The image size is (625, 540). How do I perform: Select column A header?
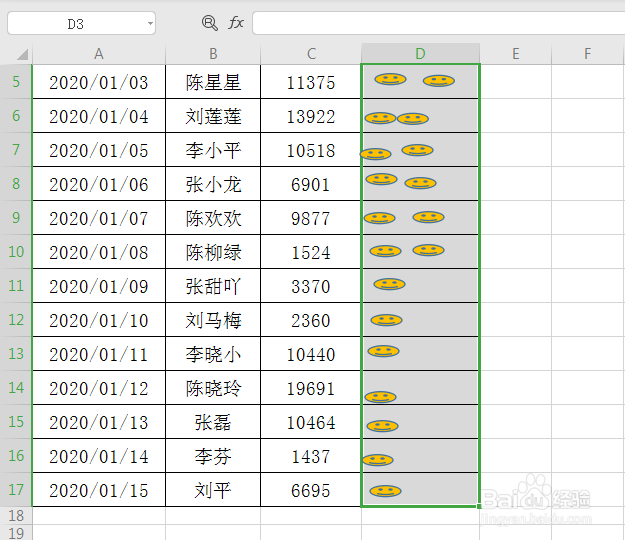[98, 54]
